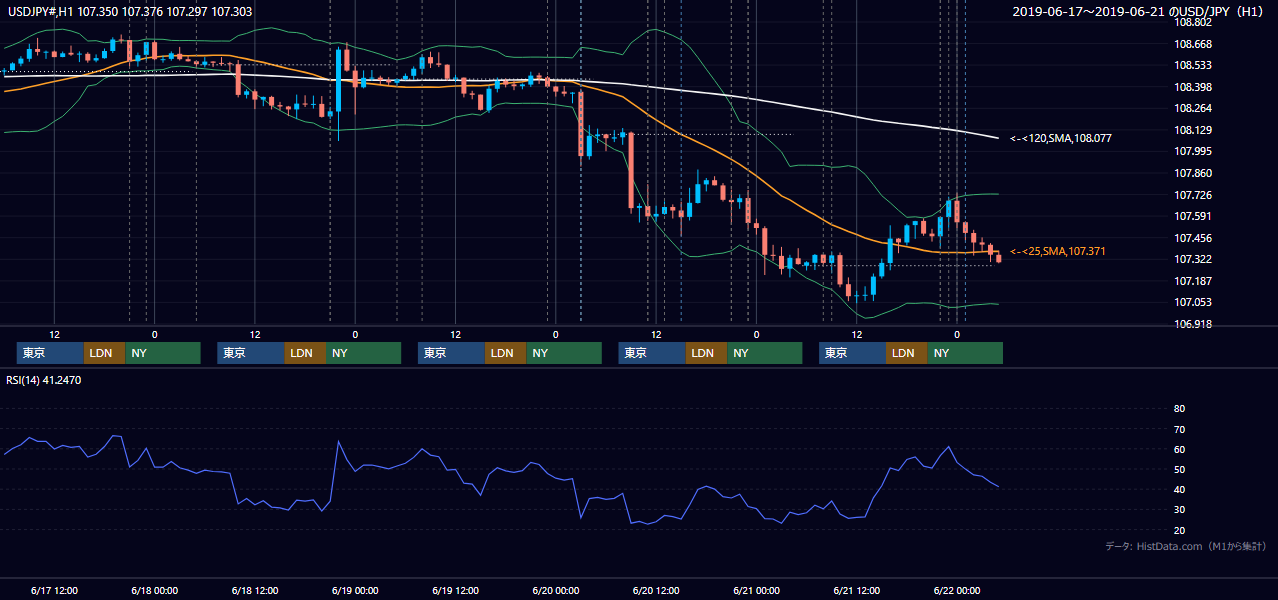Click the 6/18 12:00 time axis label
This screenshot has width=1278, height=600.
(255, 590)
